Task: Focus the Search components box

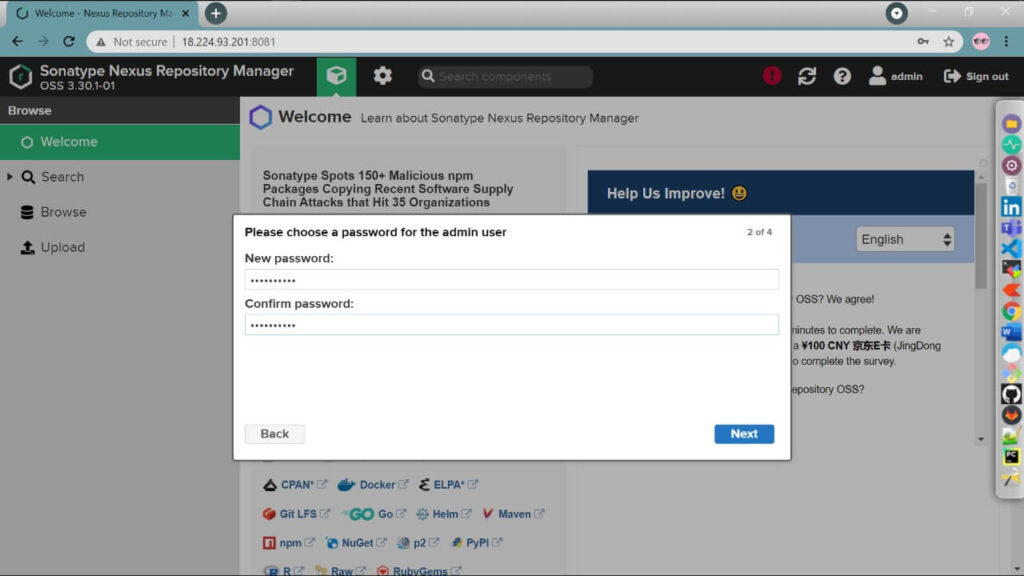Action: pos(505,76)
